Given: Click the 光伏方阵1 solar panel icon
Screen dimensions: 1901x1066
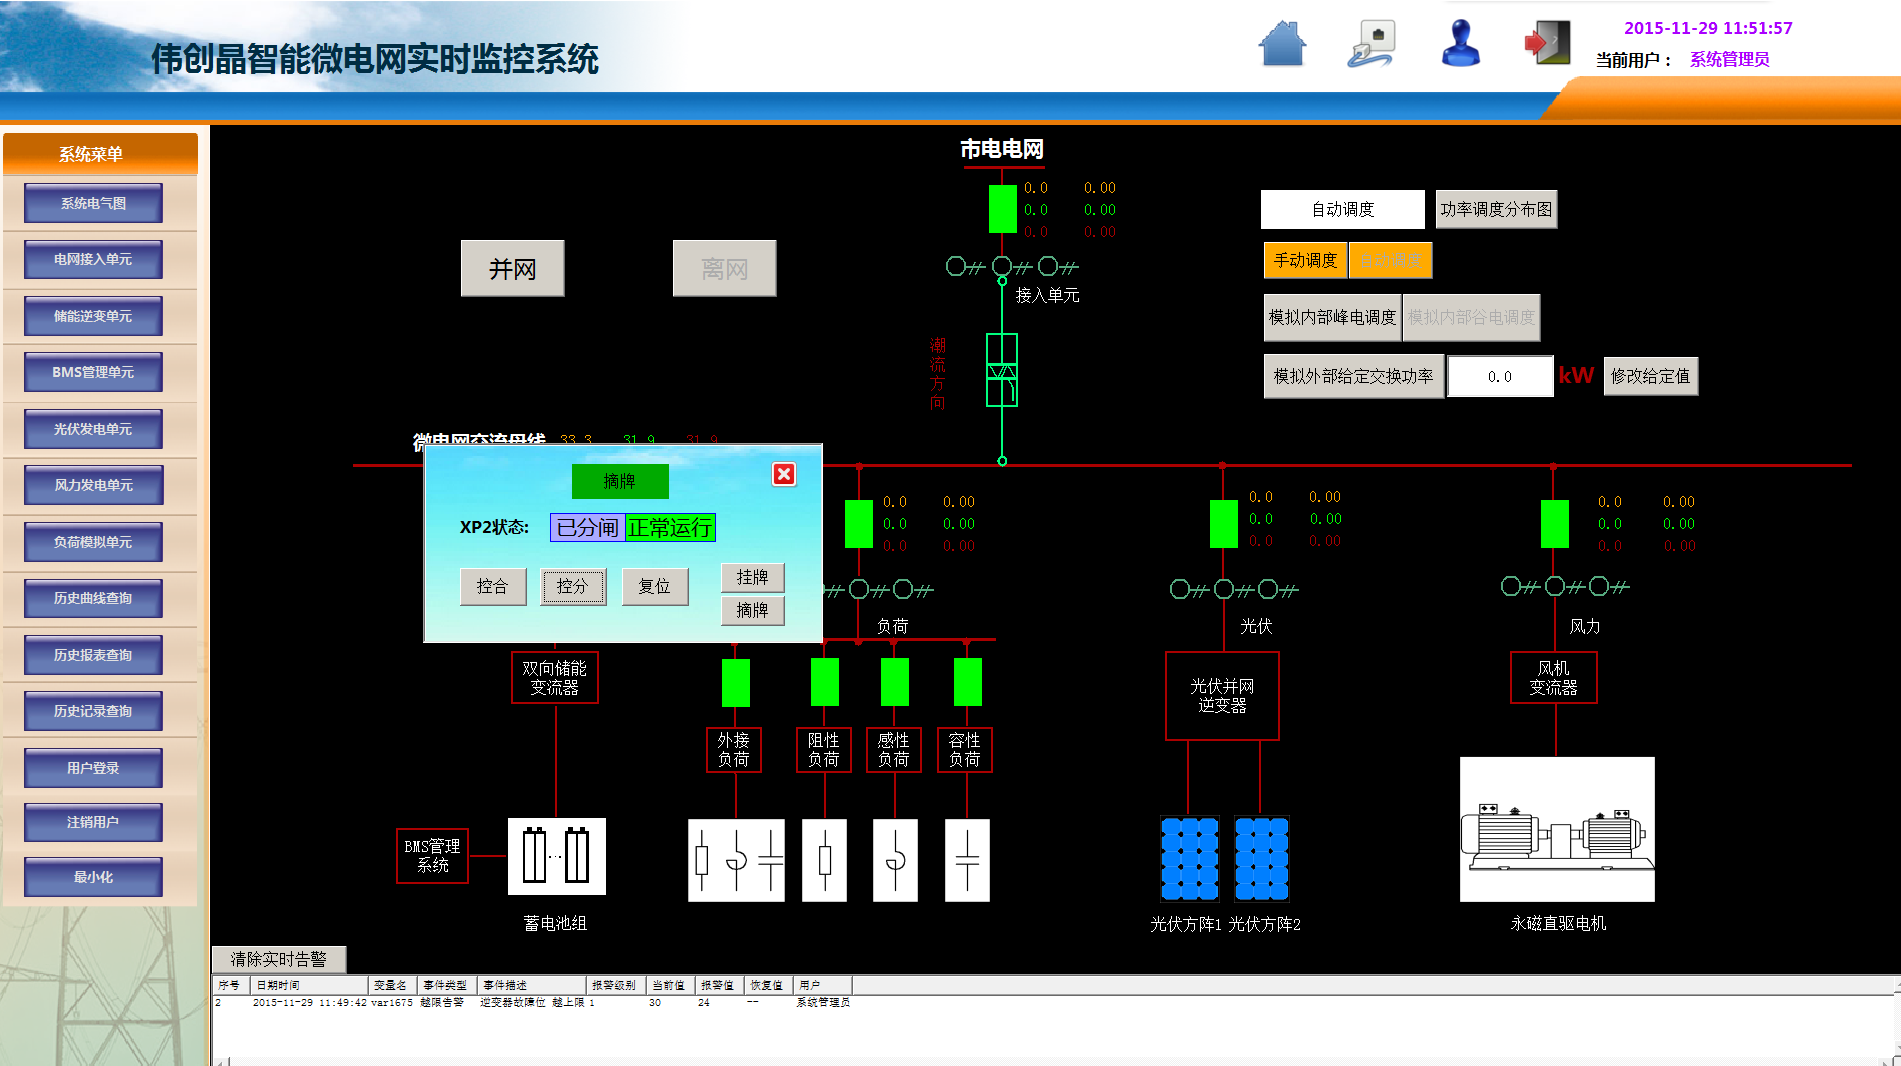Looking at the screenshot, I should (x=1189, y=859).
